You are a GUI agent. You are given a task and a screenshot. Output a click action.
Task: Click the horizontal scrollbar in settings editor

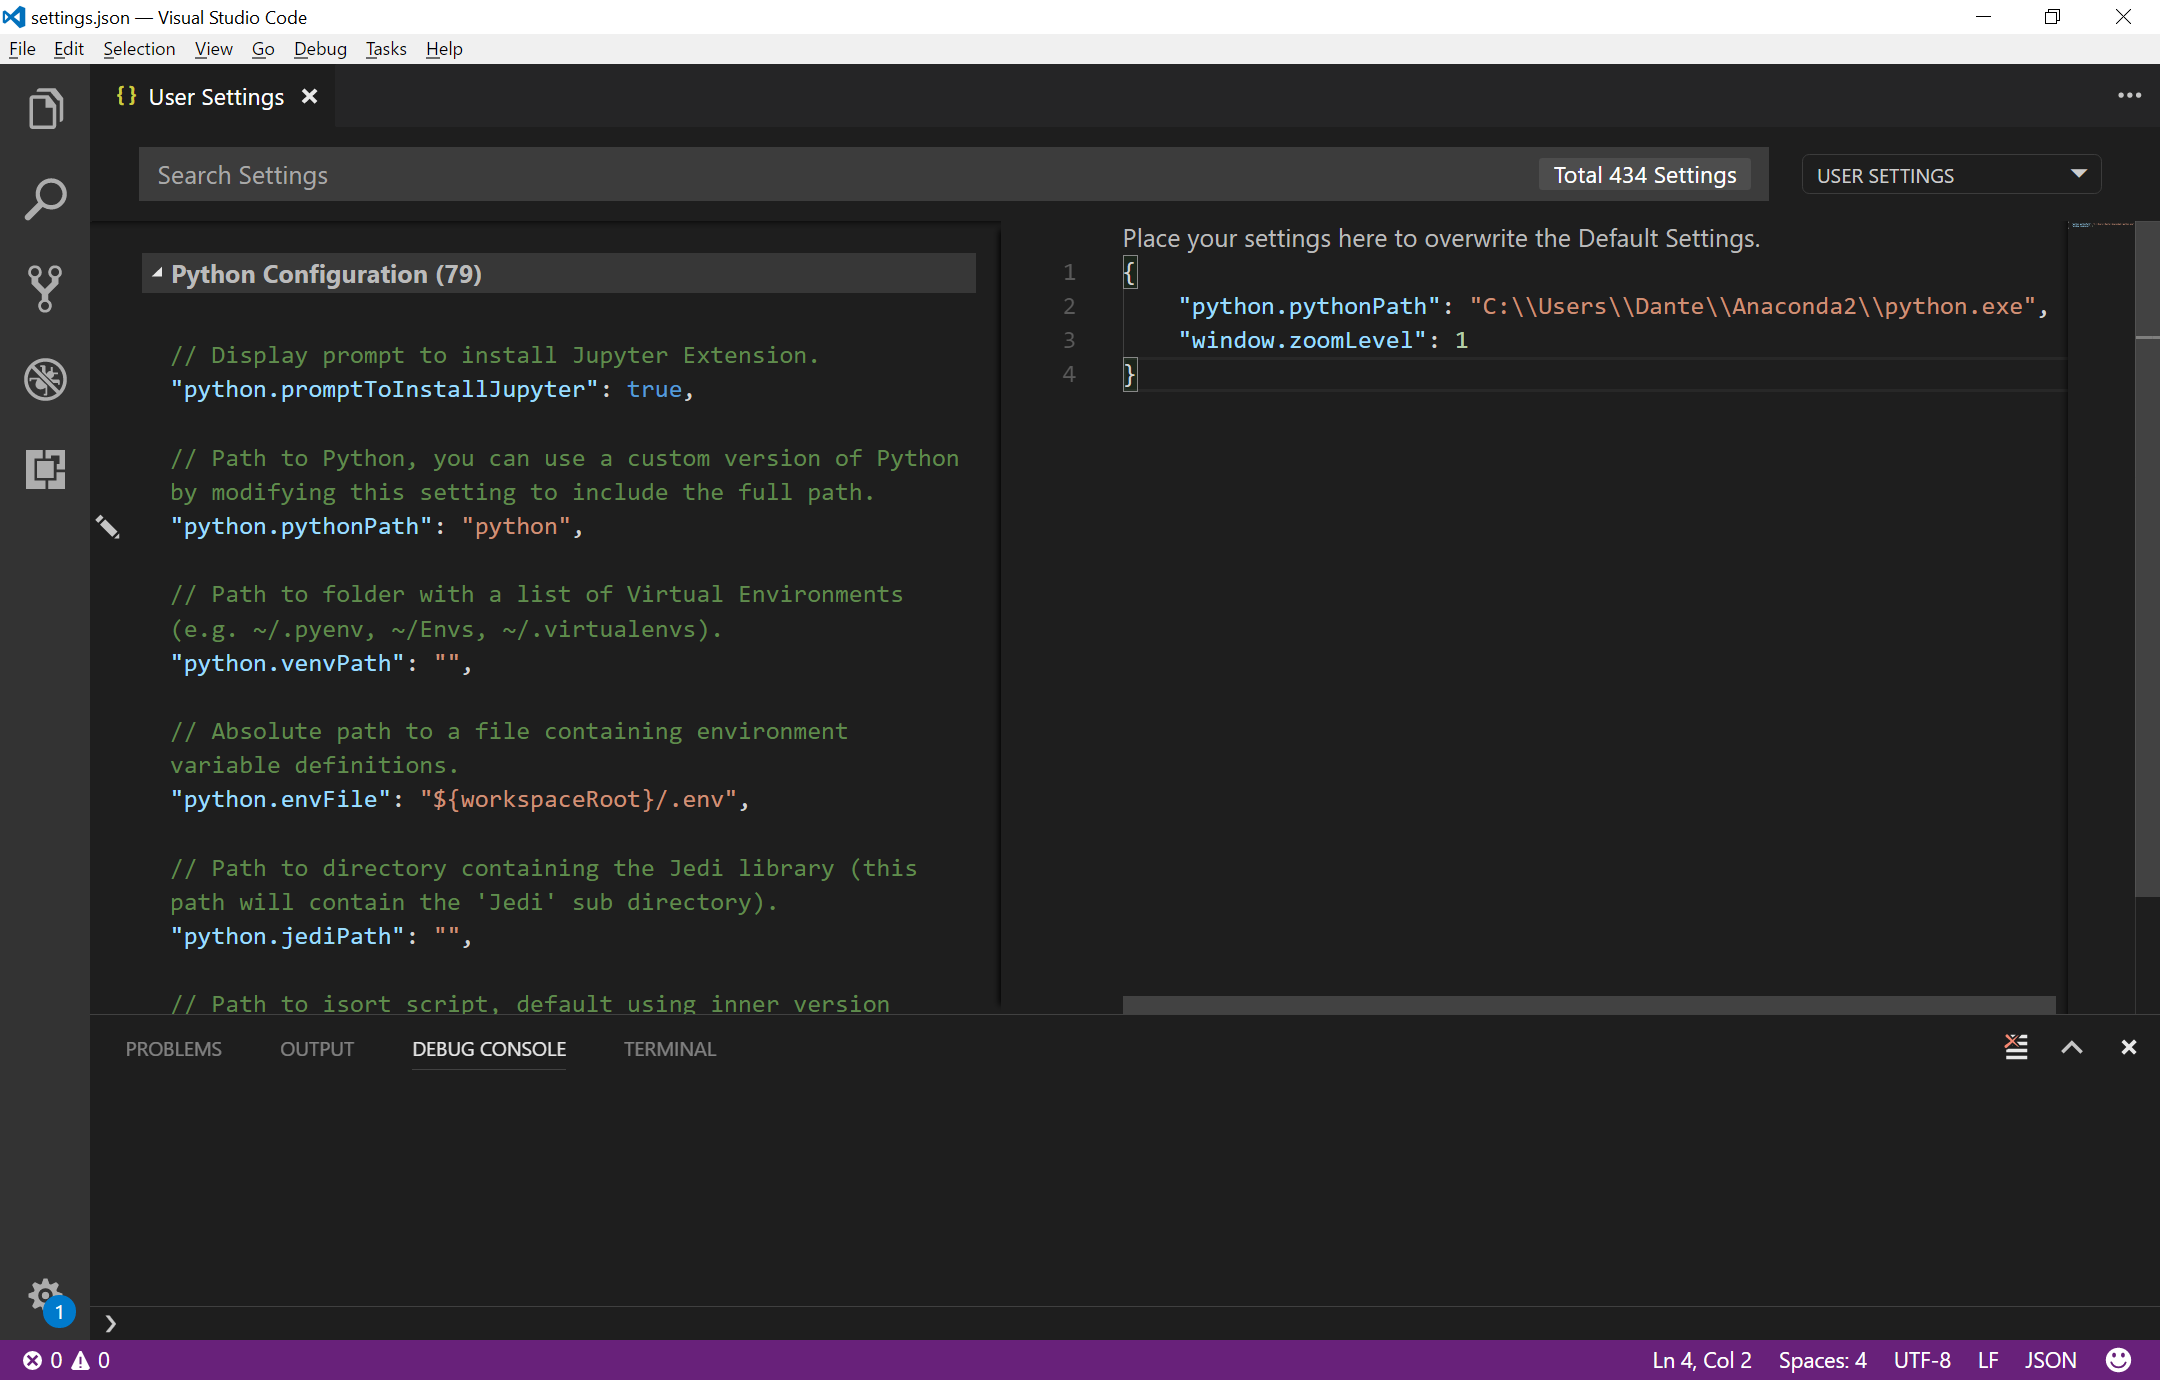(x=1589, y=1004)
